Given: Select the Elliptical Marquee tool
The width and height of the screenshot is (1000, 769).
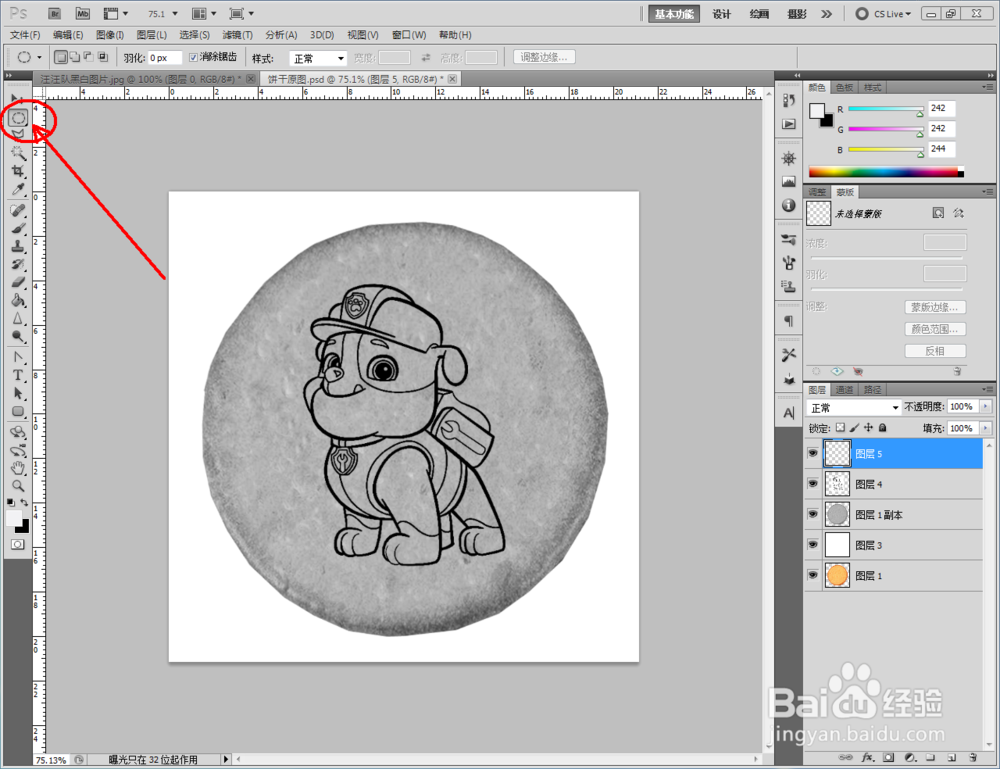Looking at the screenshot, I should [x=18, y=118].
